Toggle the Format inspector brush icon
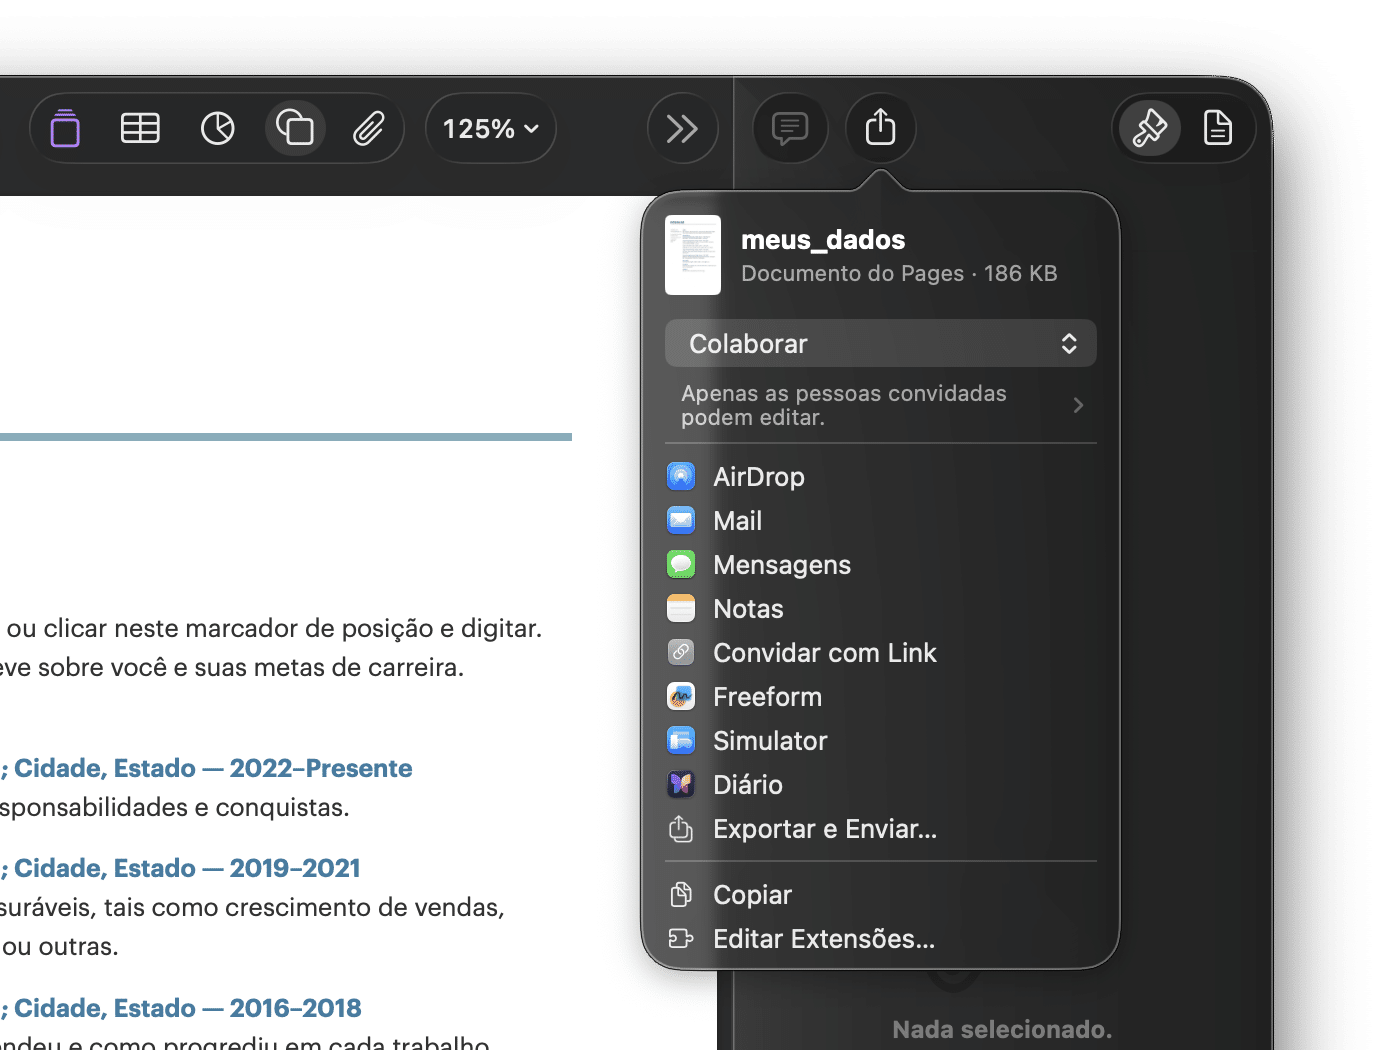1385x1050 pixels. pos(1149,128)
